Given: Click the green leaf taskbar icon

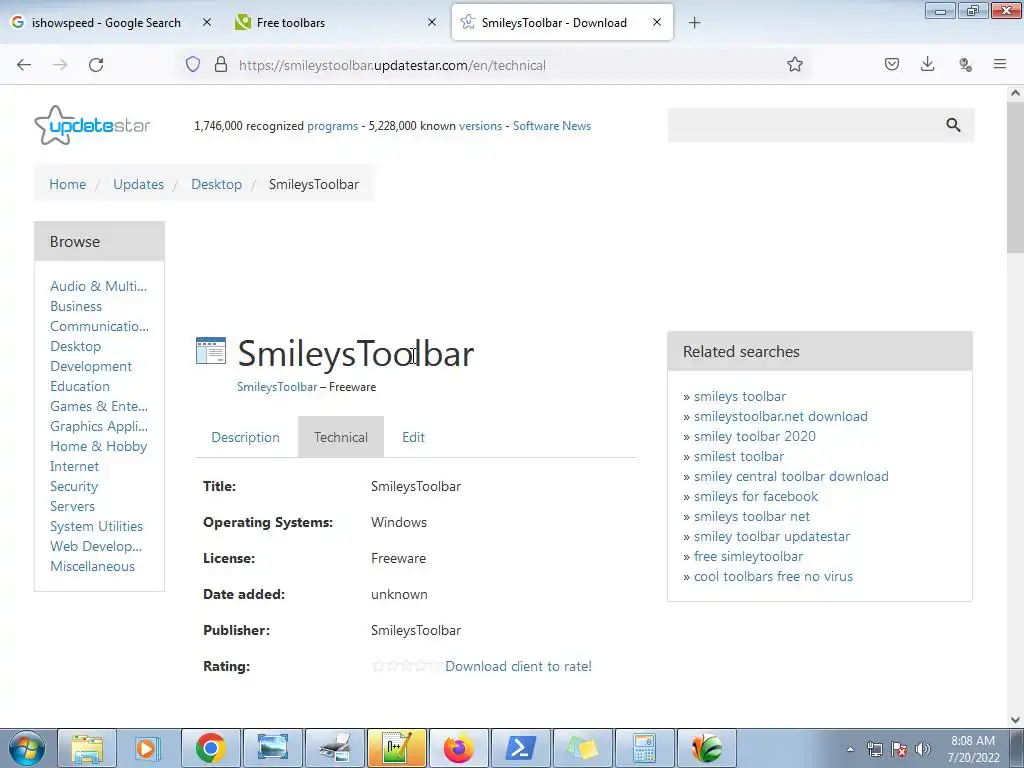Looking at the screenshot, I should 707,748.
